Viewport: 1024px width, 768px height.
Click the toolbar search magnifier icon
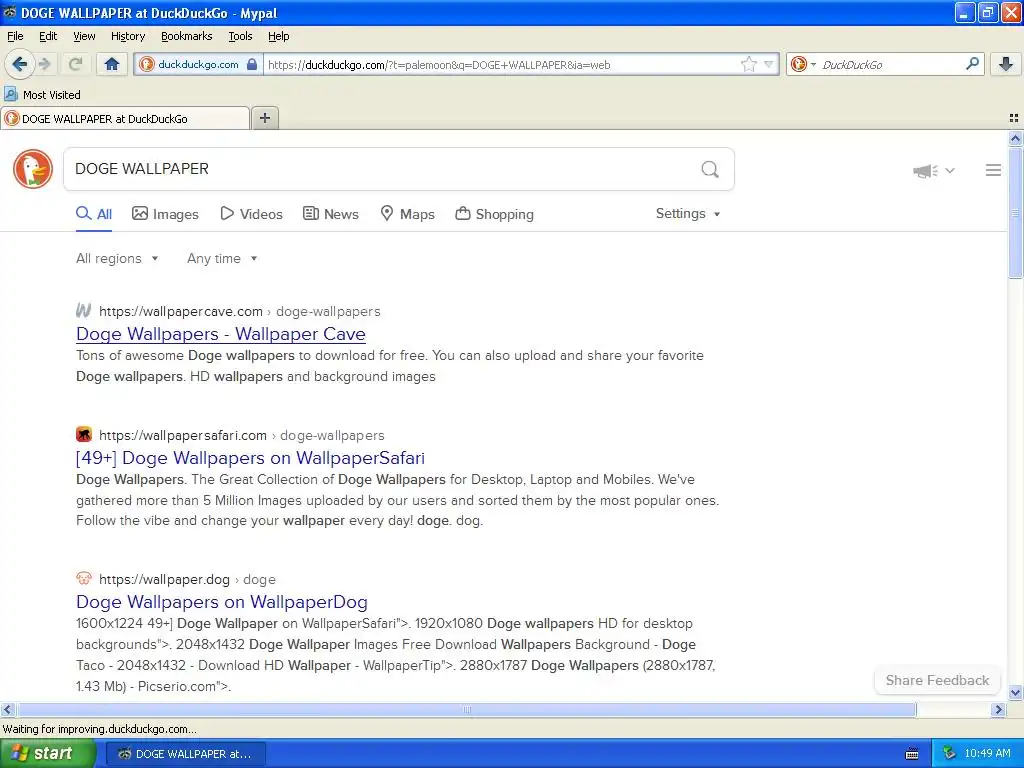click(x=972, y=64)
